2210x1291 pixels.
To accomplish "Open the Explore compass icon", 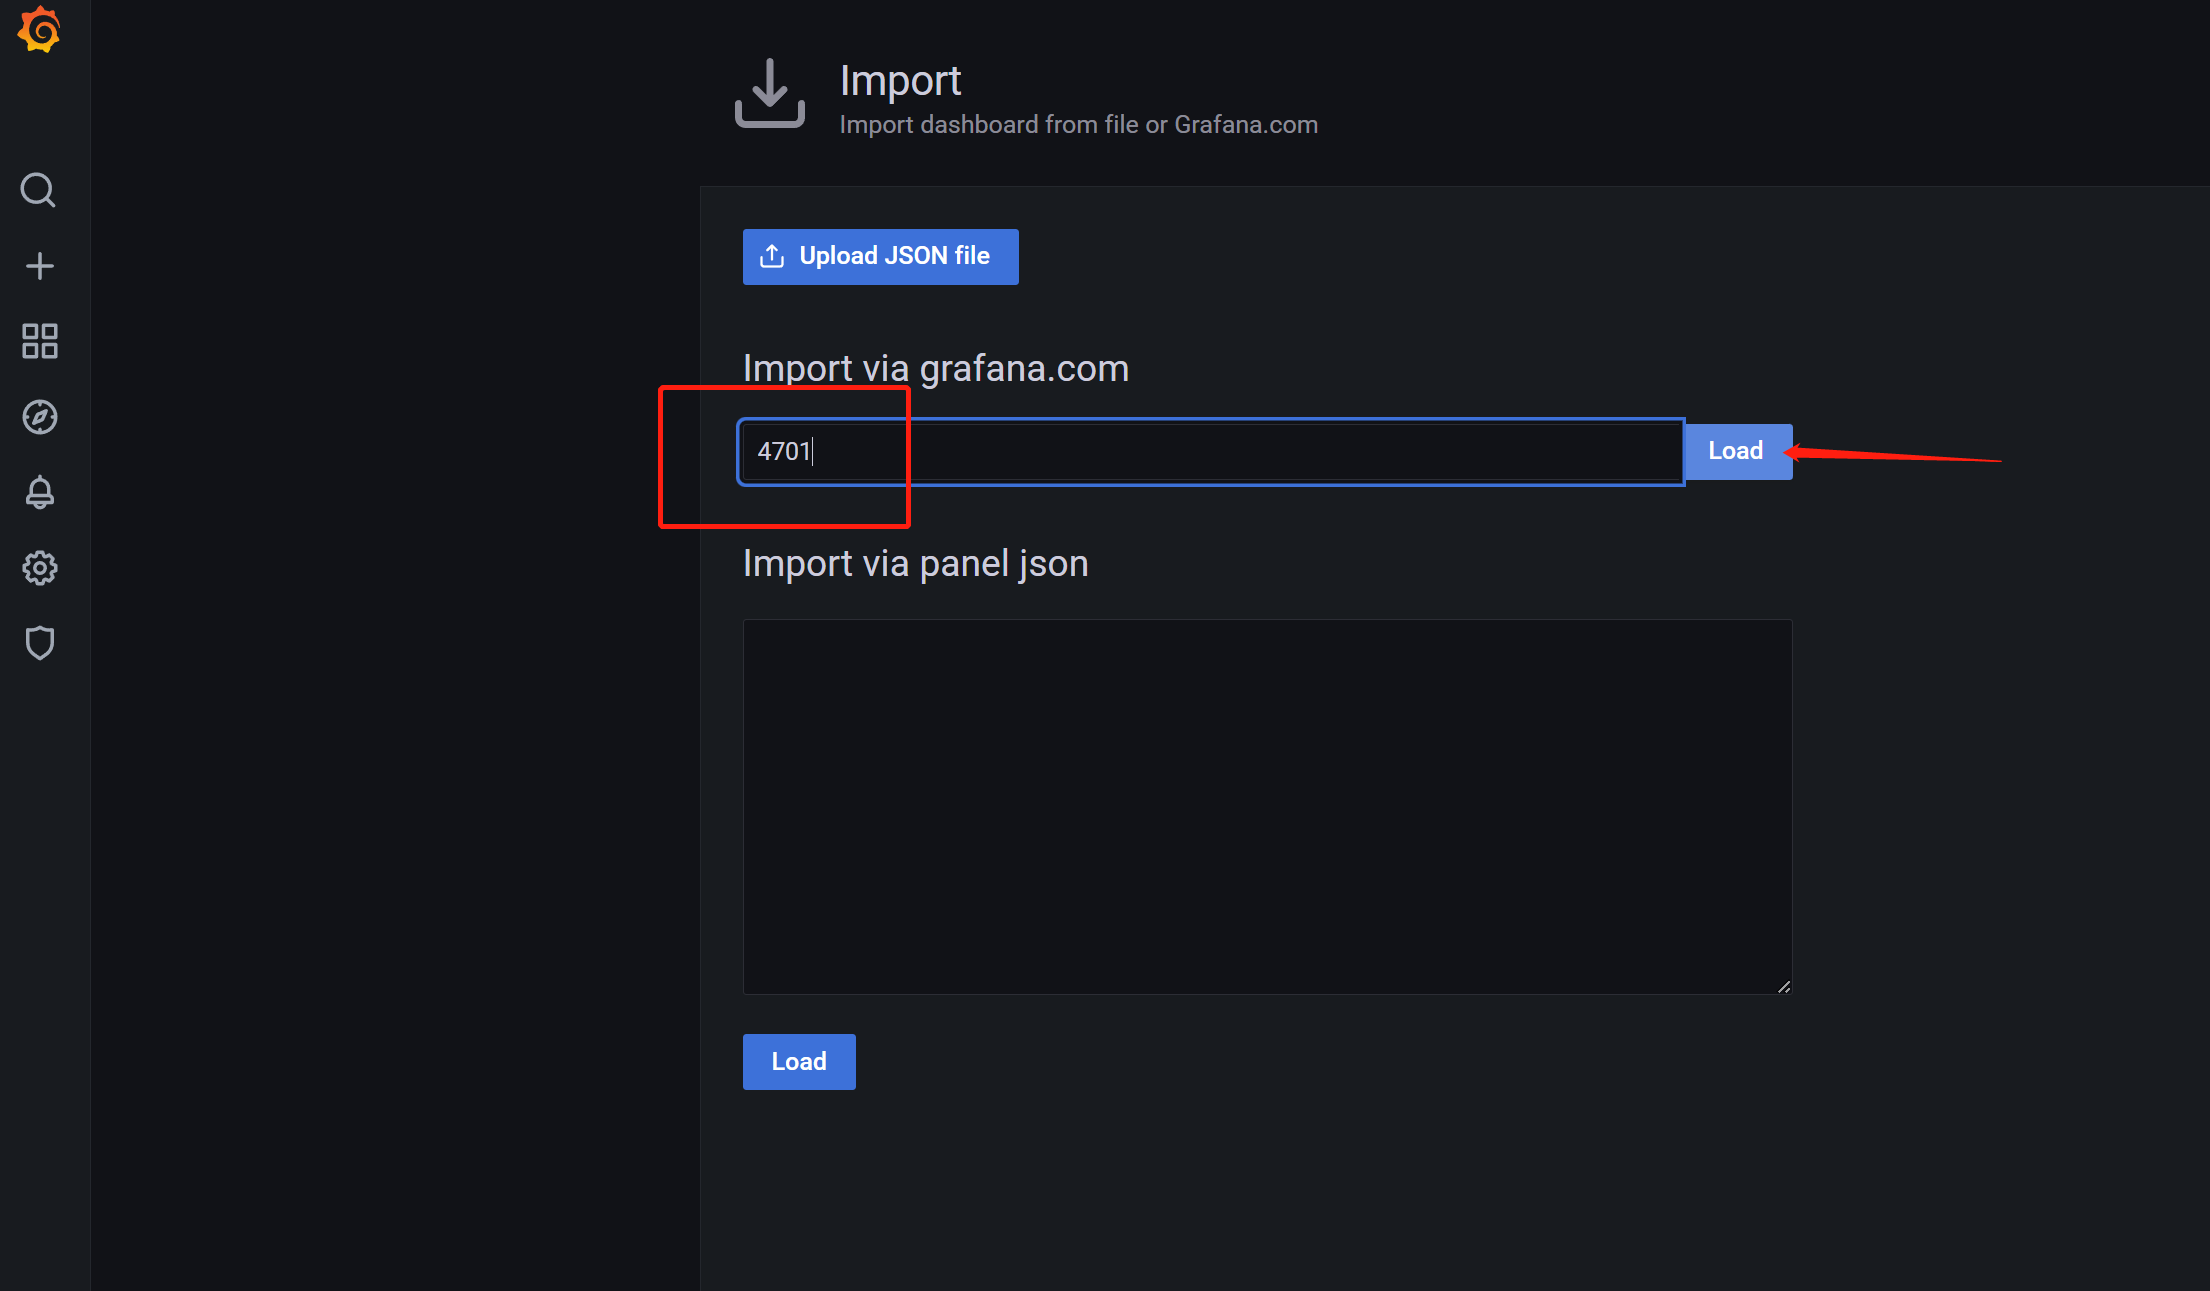I will point(40,417).
